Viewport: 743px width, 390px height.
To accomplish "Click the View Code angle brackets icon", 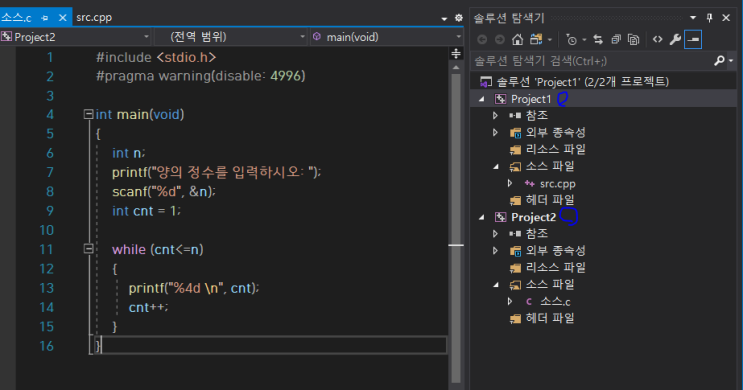I will pyautogui.click(x=657, y=40).
